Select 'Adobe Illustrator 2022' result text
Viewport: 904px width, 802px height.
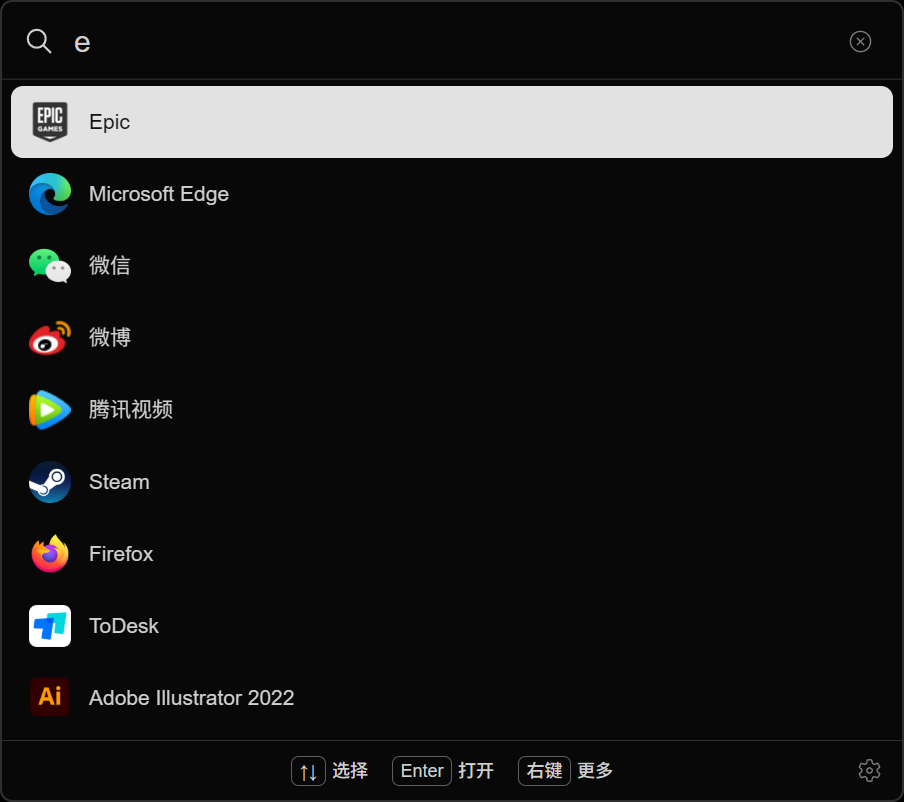click(191, 698)
